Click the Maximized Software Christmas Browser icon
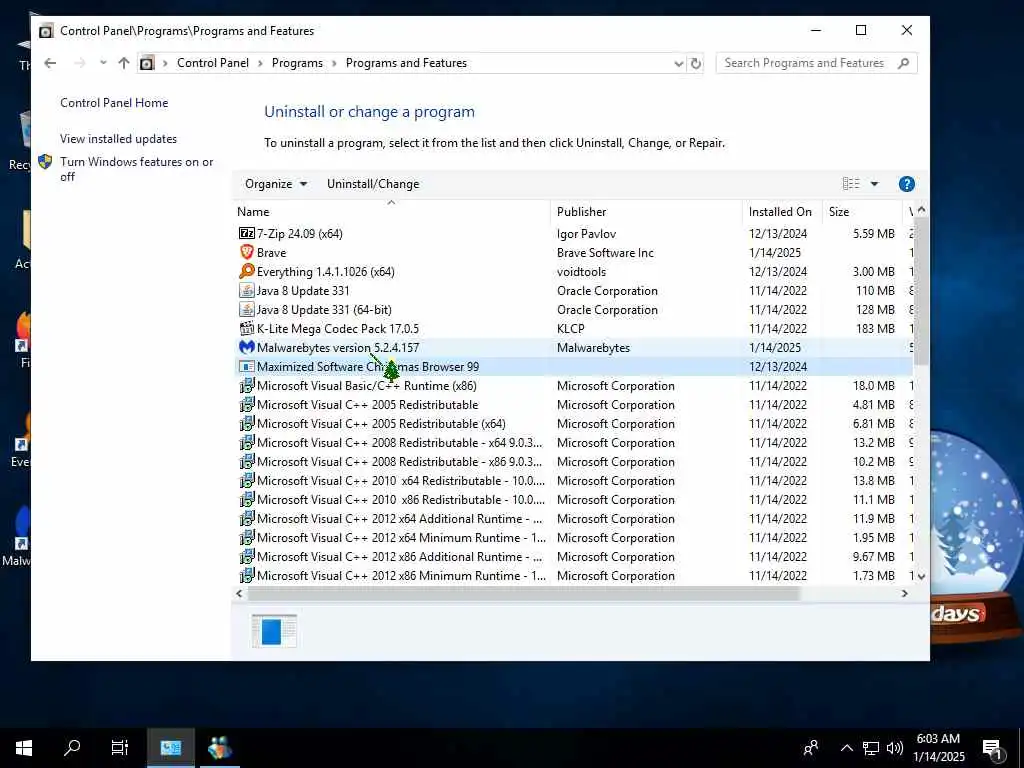This screenshot has width=1024, height=768. (246, 366)
